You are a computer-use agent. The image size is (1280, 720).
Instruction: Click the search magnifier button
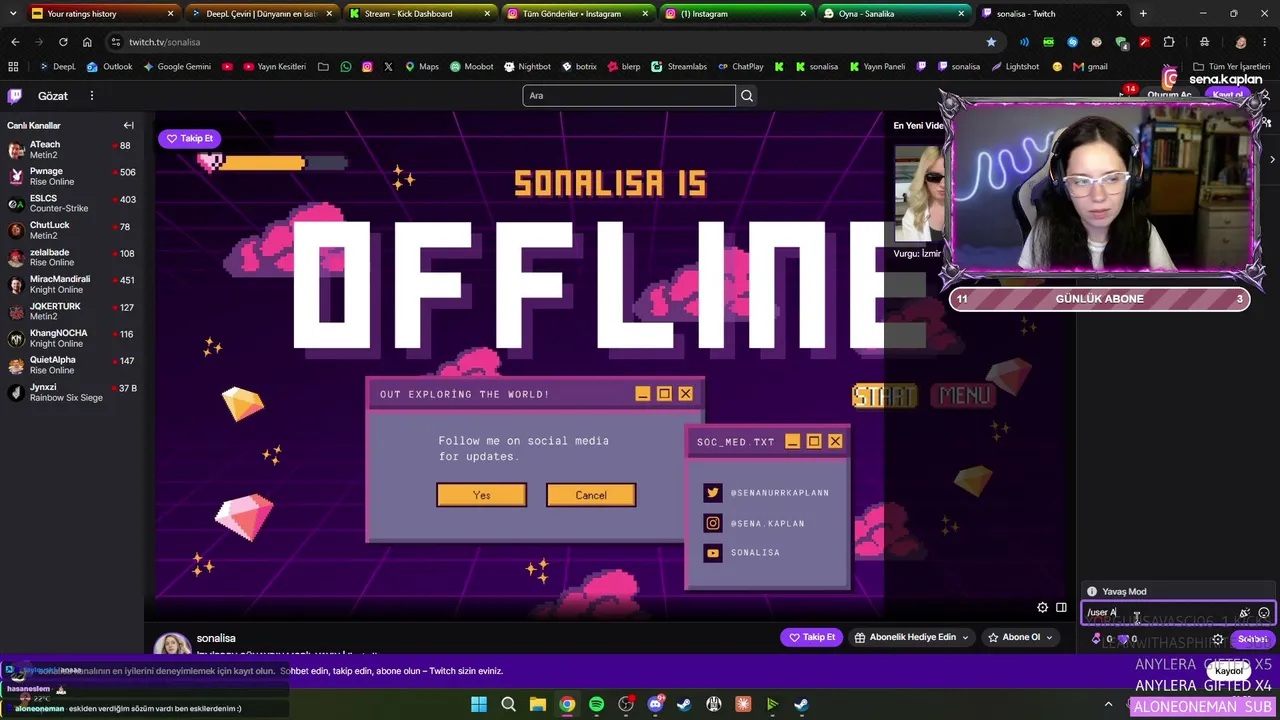coord(747,96)
